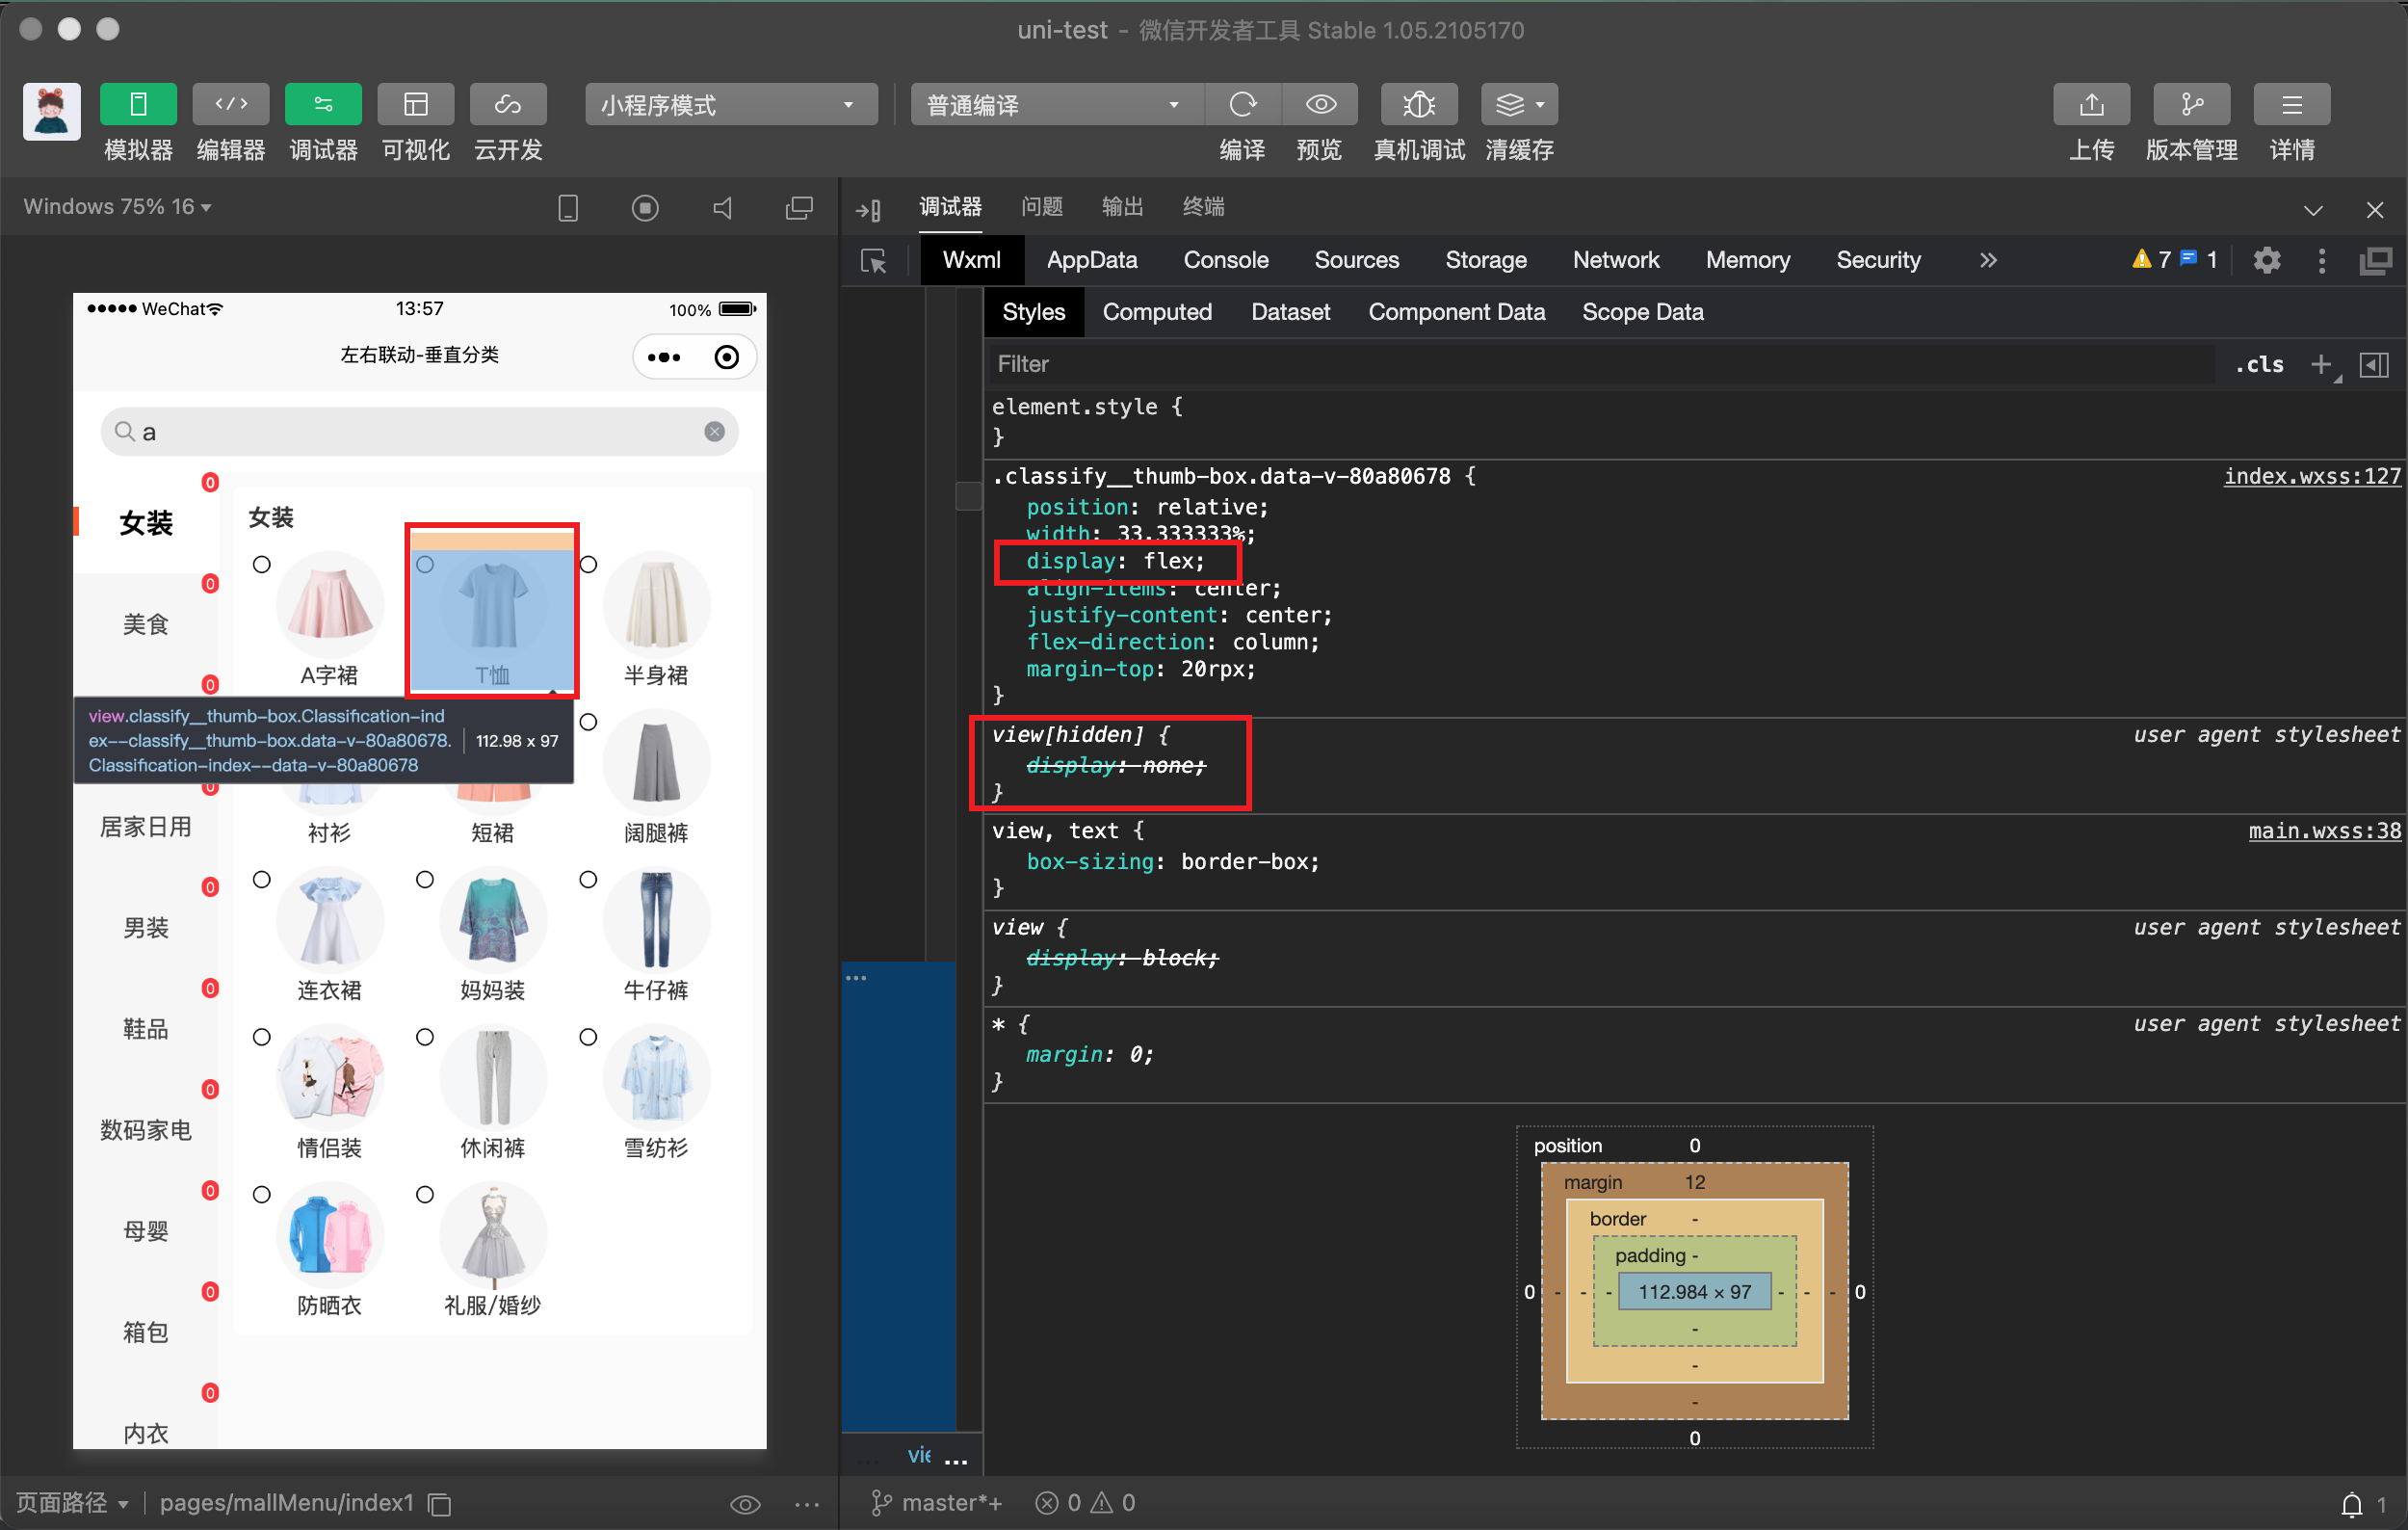Click the real-device debug (真机调试) bug icon
Screen dimensions: 2408x1530
(1418, 104)
